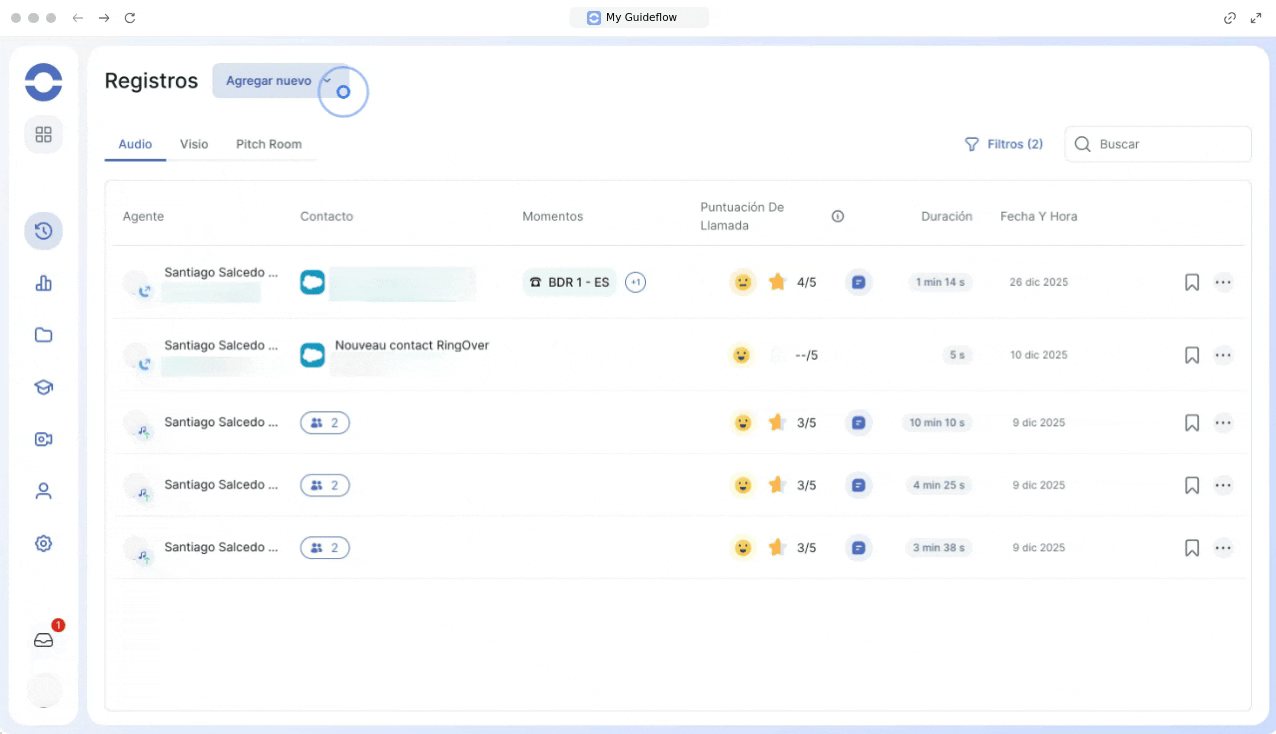The width and height of the screenshot is (1276, 734).
Task: Click the graduation cap coaching icon
Action: click(43, 387)
